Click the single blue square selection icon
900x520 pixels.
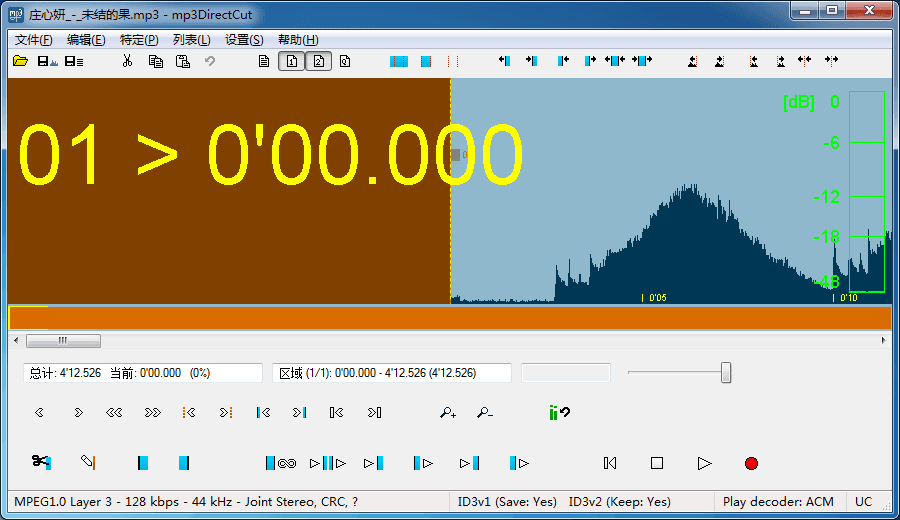(426, 61)
